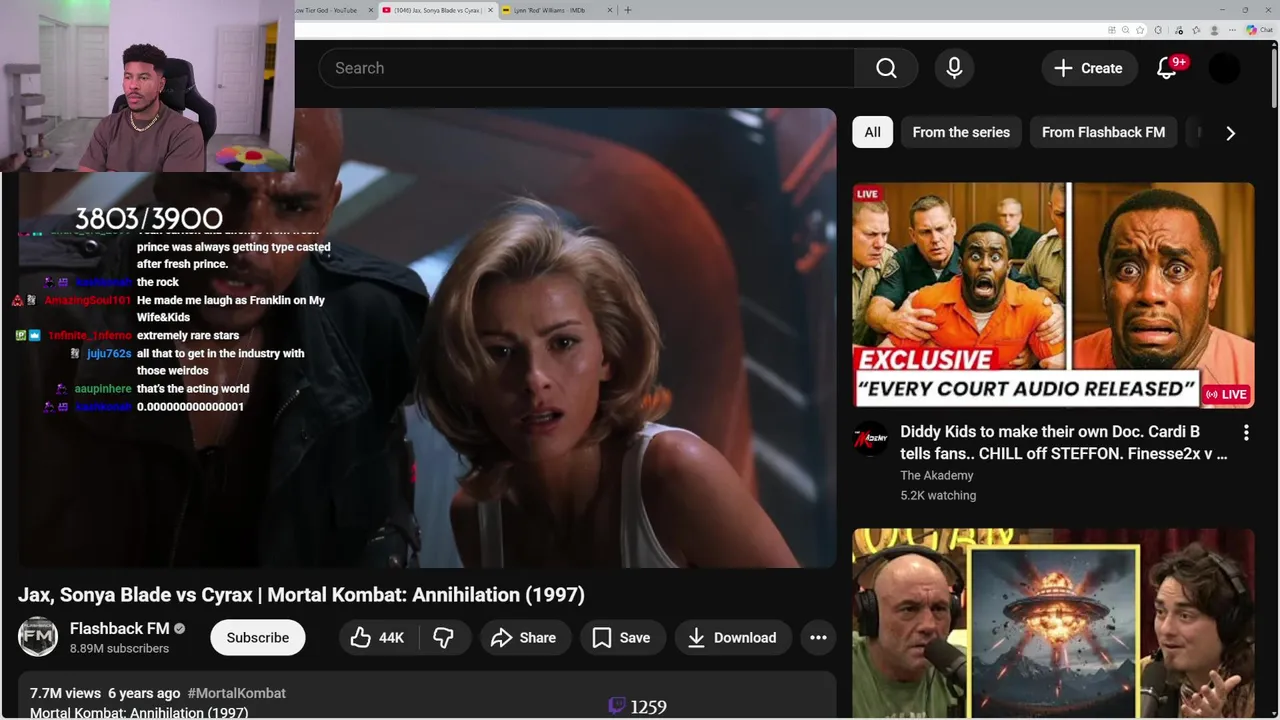Open Flashback FM channel name

[x=120, y=628]
